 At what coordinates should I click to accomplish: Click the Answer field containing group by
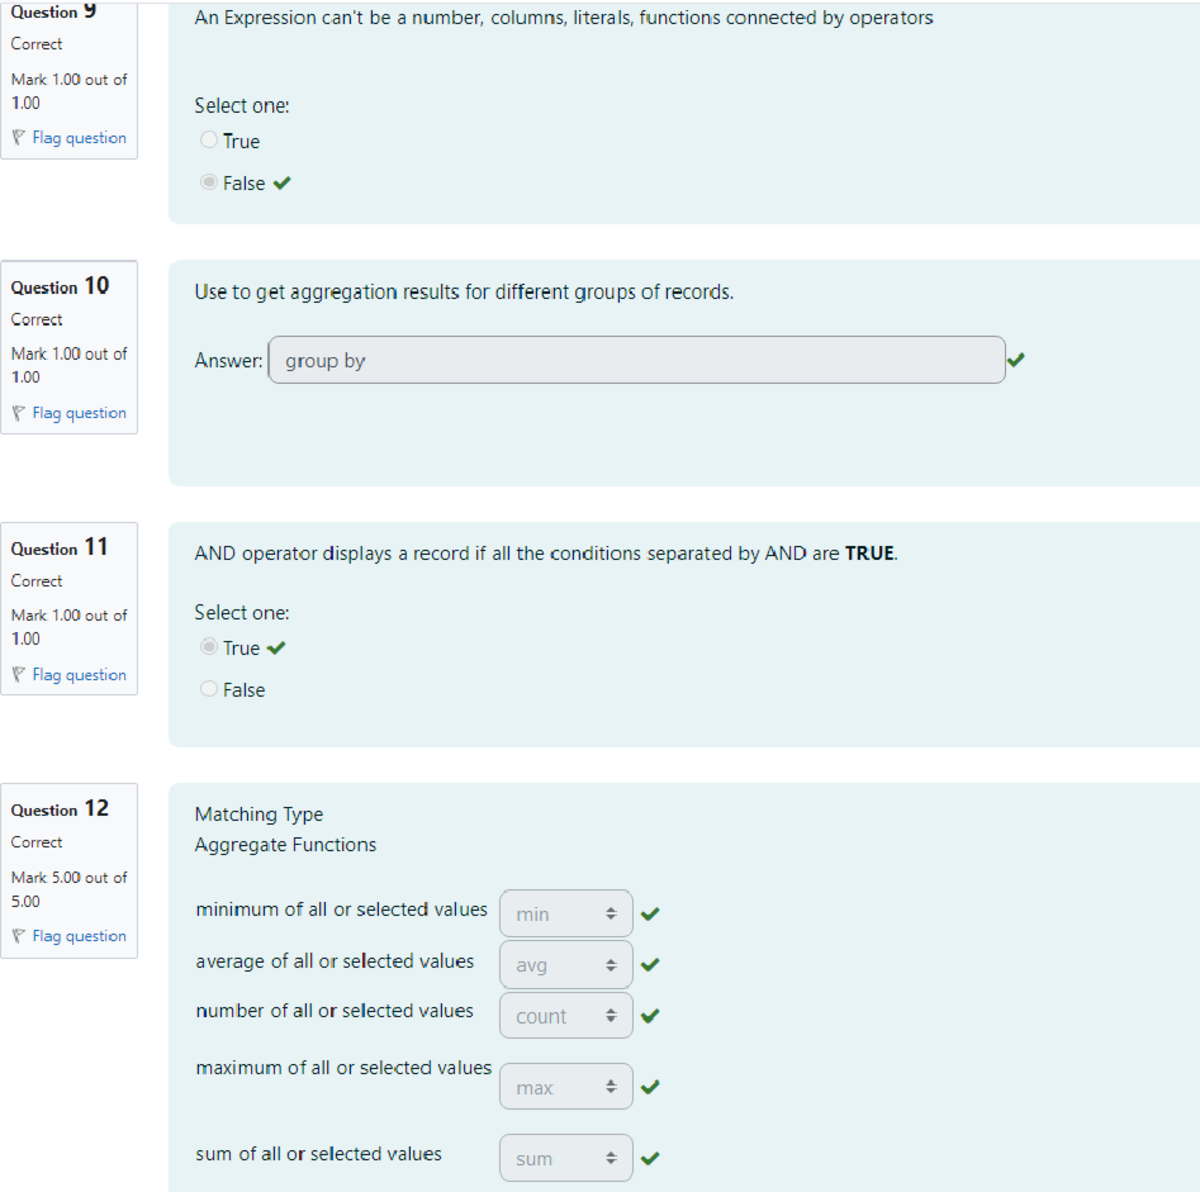pos(637,360)
